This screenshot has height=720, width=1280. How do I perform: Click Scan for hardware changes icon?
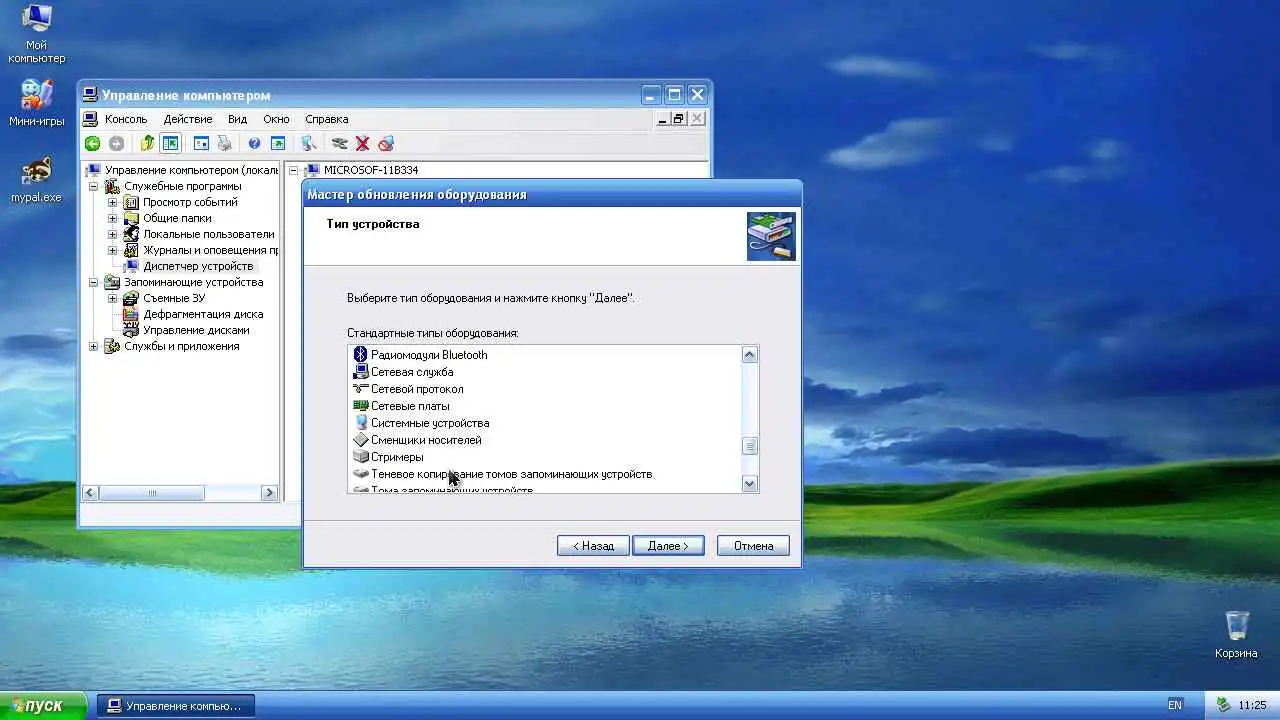point(309,144)
